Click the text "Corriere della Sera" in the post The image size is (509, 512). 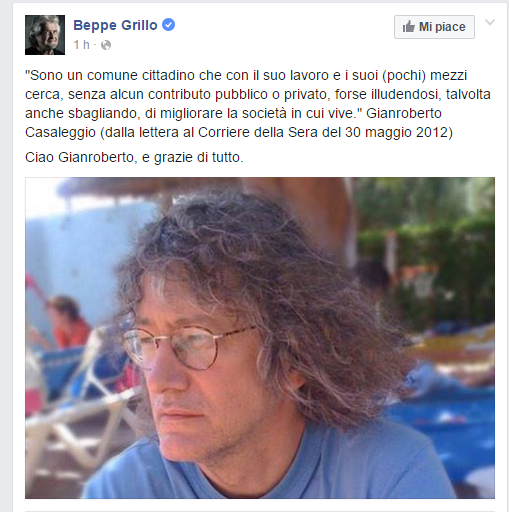tap(258, 132)
